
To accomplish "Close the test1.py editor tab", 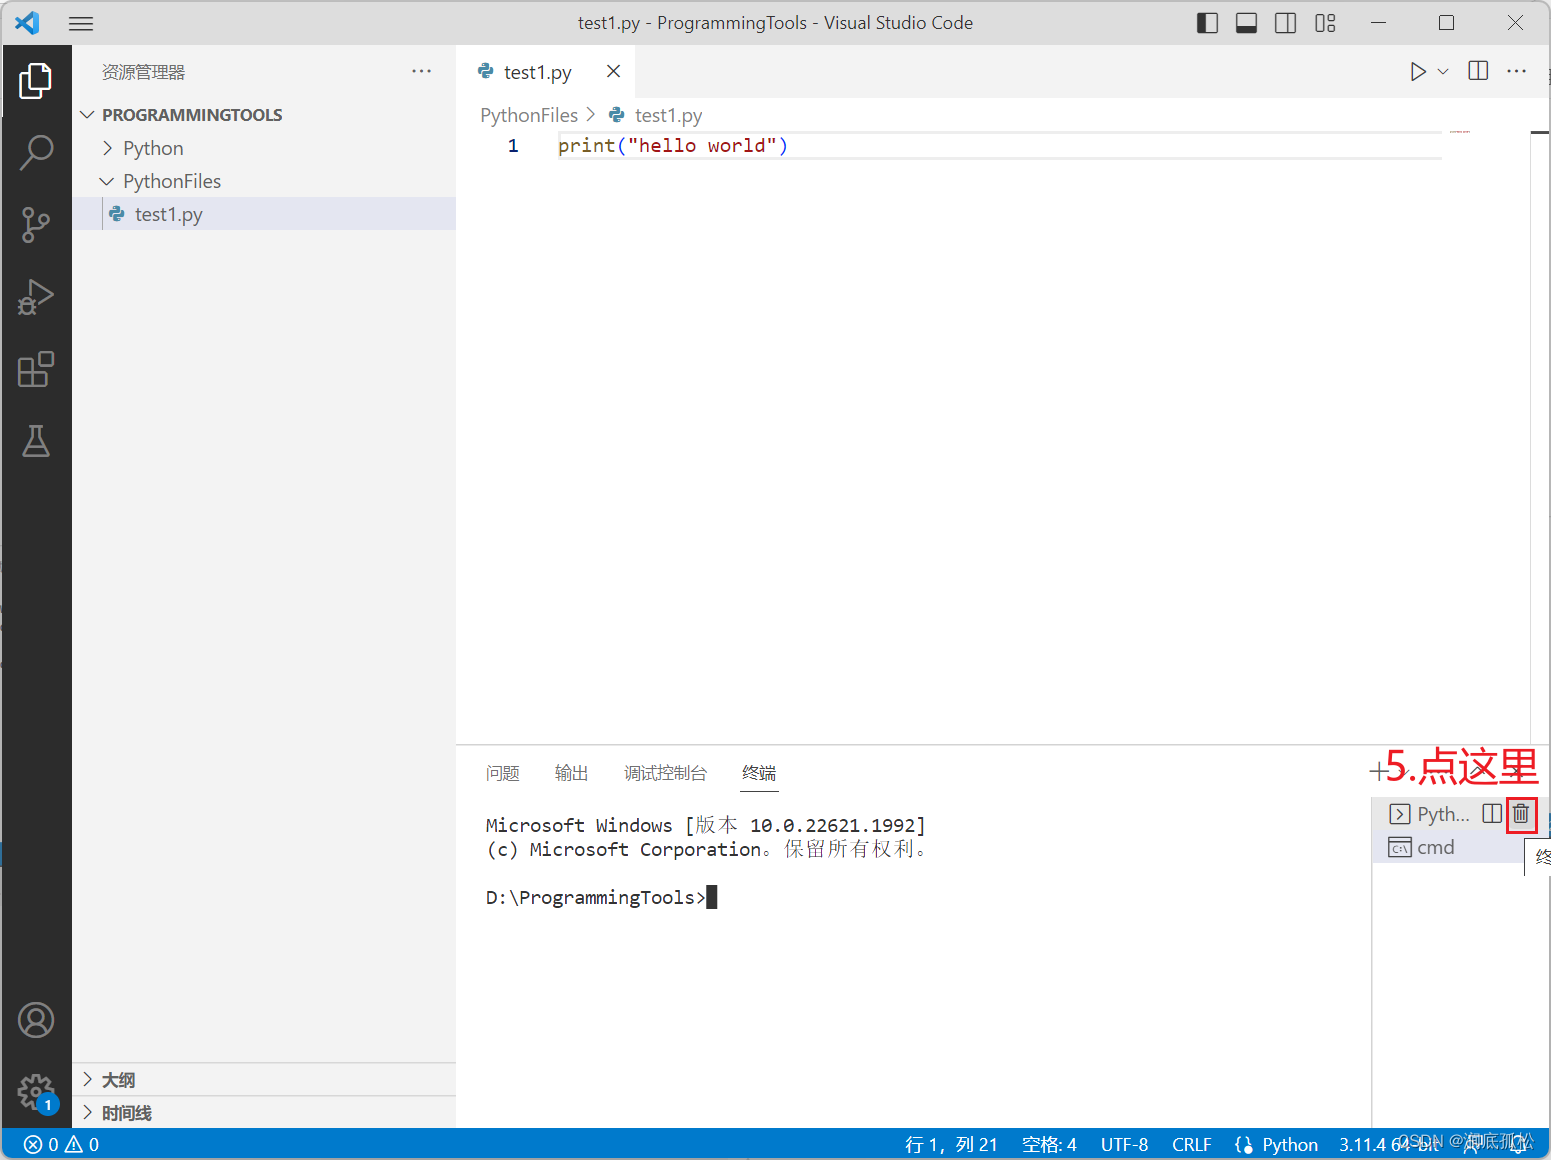I will 613,71.
